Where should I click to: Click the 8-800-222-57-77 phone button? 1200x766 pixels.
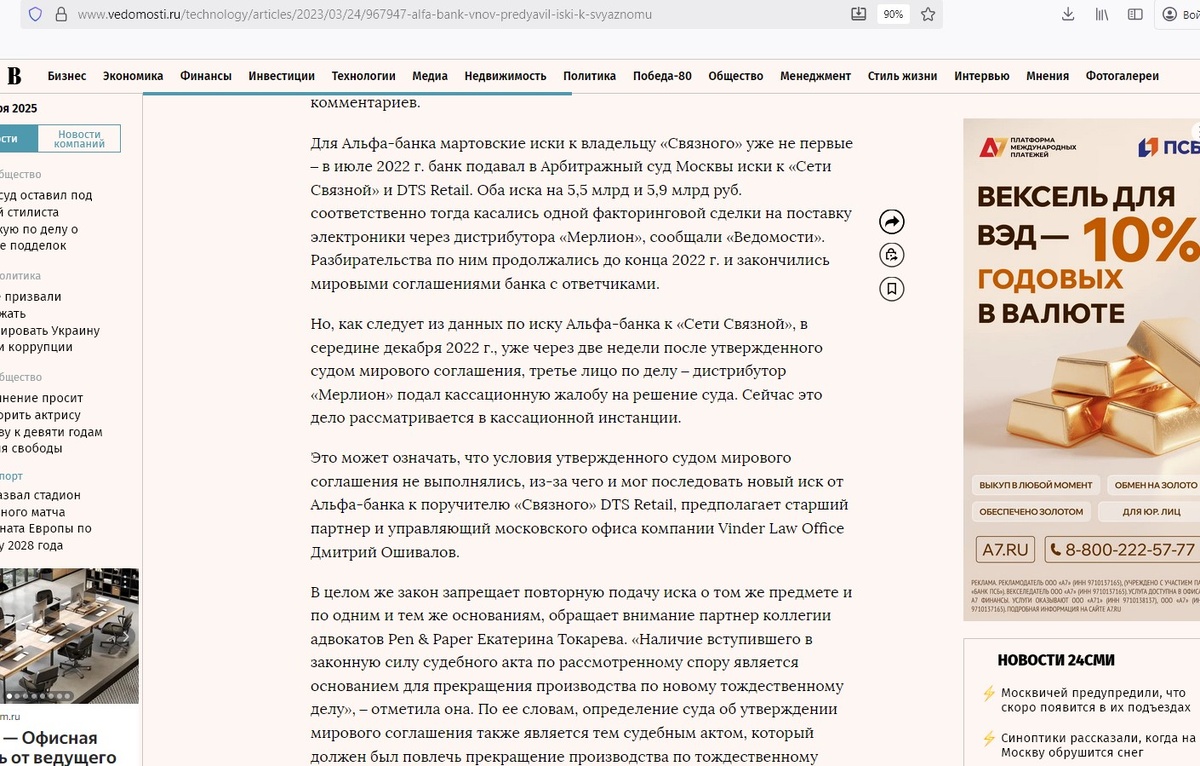(1122, 550)
